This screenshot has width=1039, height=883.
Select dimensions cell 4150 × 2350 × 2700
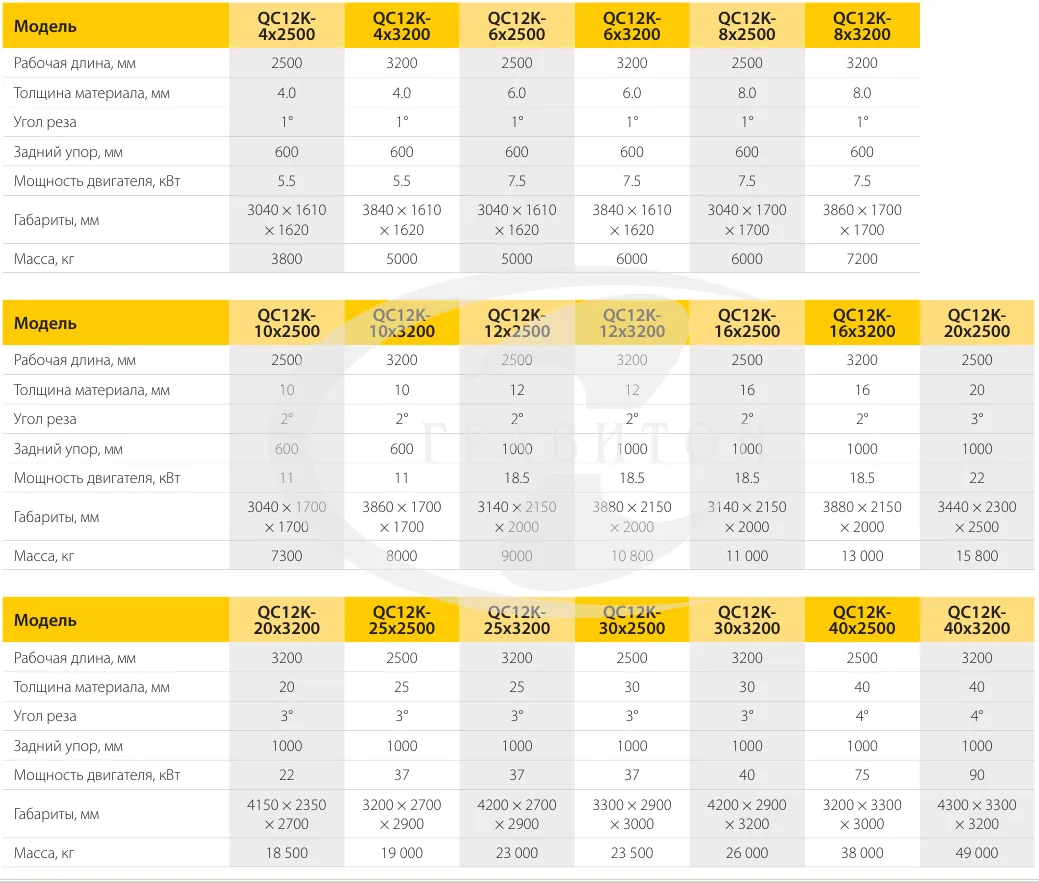(287, 814)
